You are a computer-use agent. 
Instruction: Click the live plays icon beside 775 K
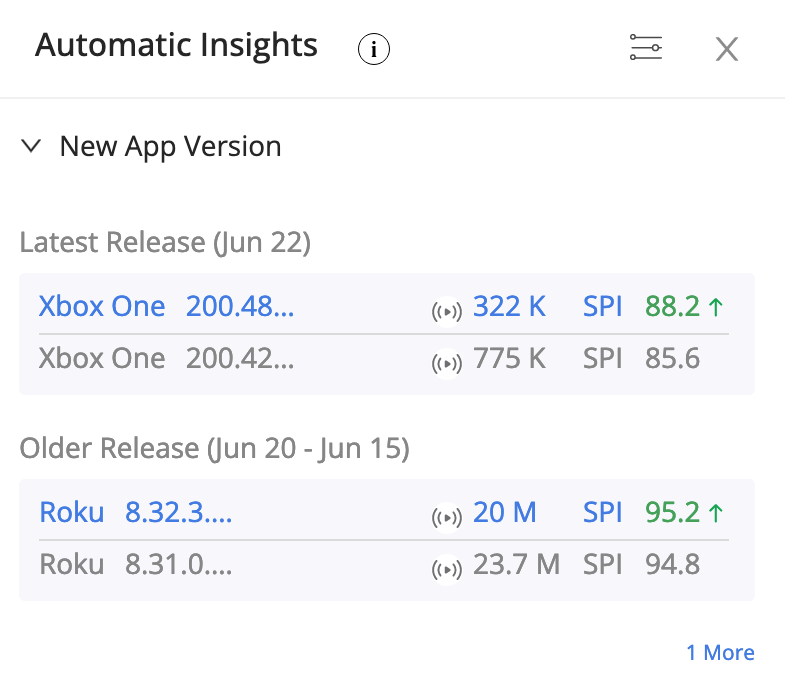(446, 363)
